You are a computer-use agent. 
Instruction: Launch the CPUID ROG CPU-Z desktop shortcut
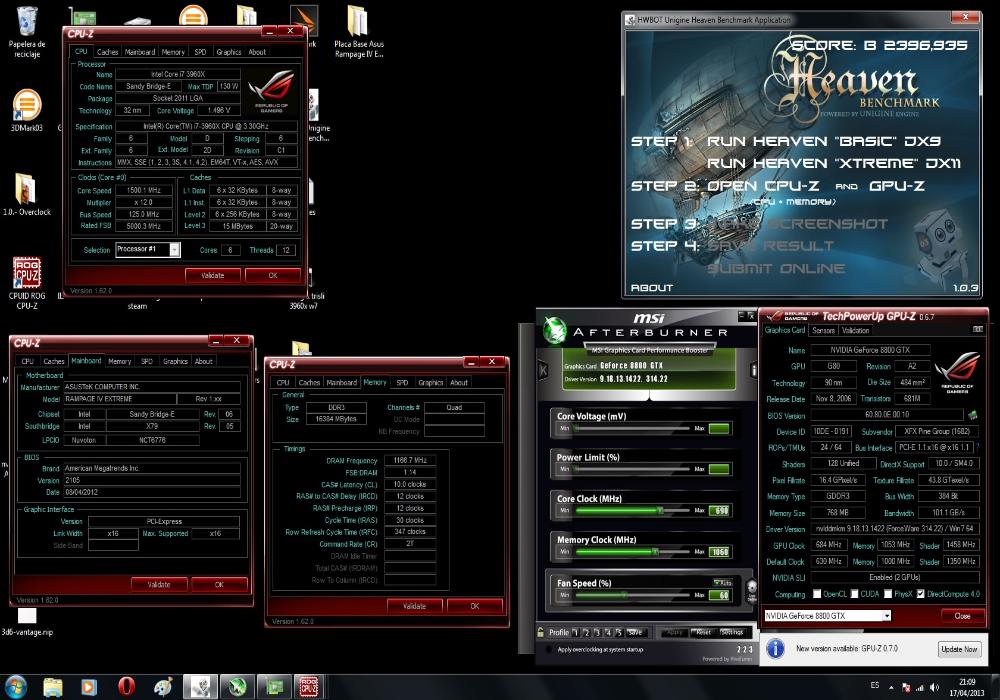tap(27, 283)
